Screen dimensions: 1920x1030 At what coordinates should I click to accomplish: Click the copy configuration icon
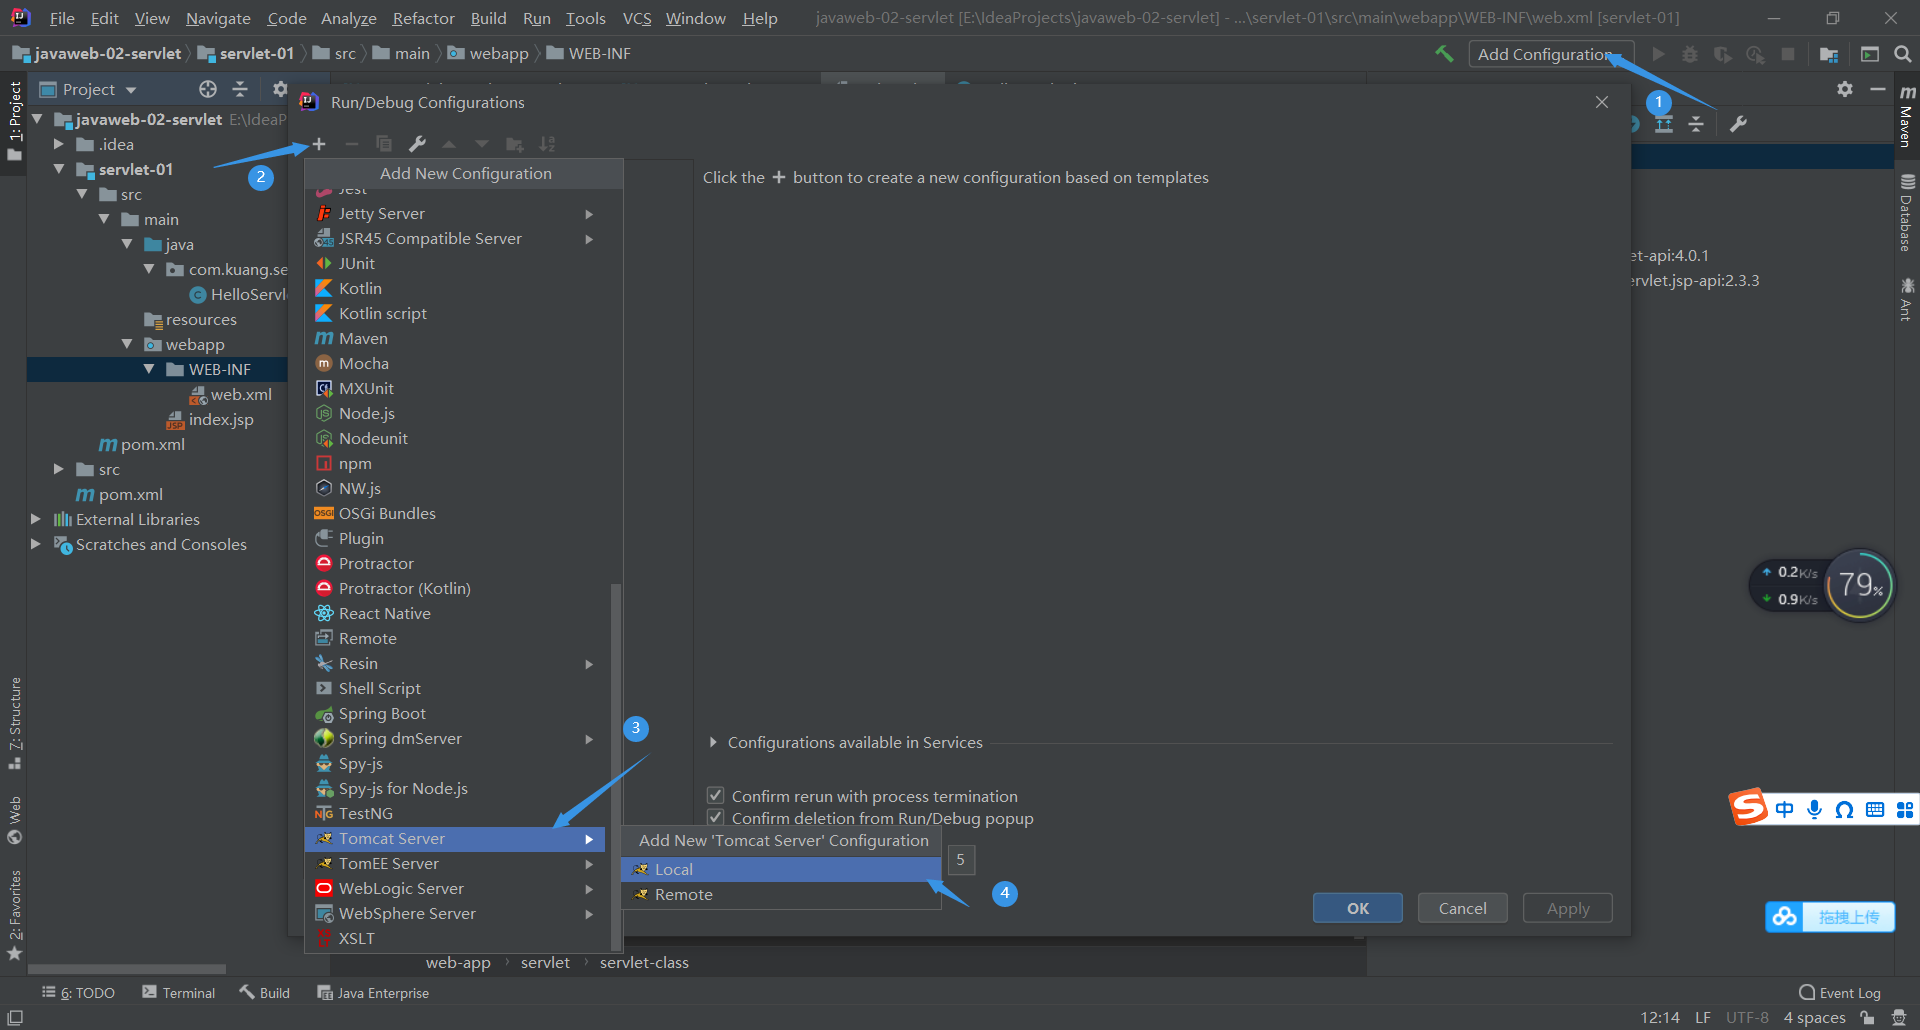[x=384, y=144]
